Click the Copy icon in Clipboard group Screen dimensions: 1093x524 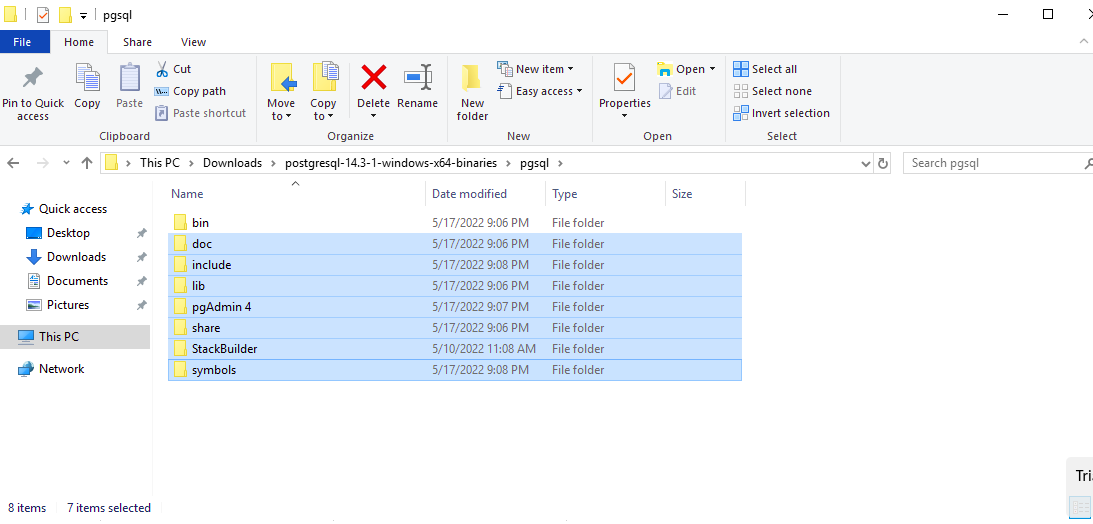[87, 78]
